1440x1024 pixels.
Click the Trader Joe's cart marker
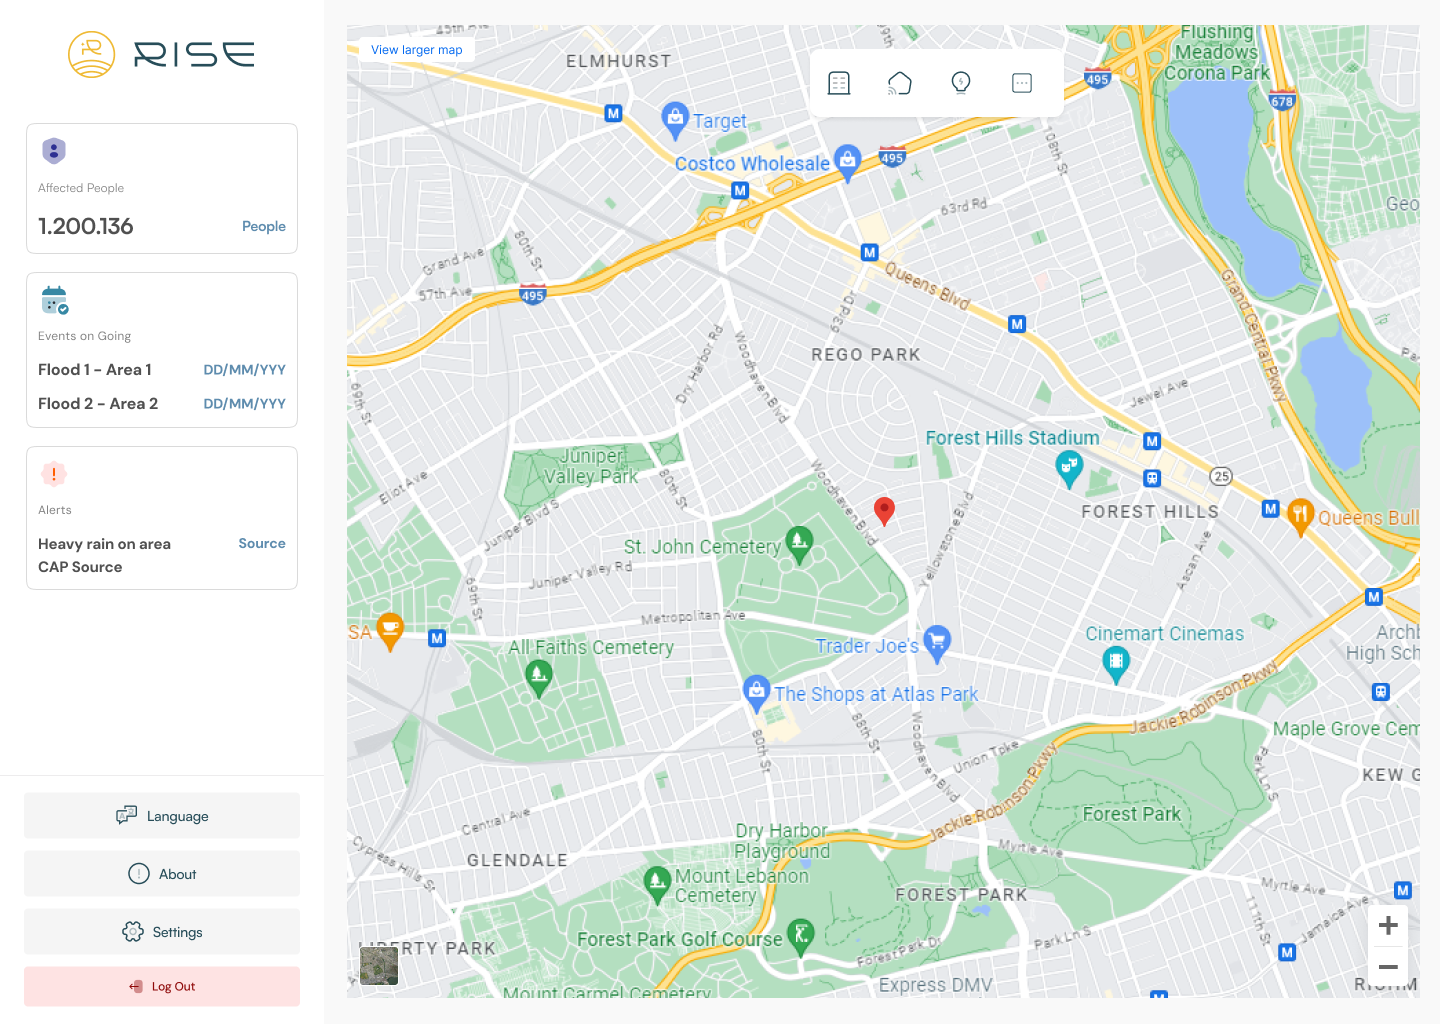click(937, 643)
